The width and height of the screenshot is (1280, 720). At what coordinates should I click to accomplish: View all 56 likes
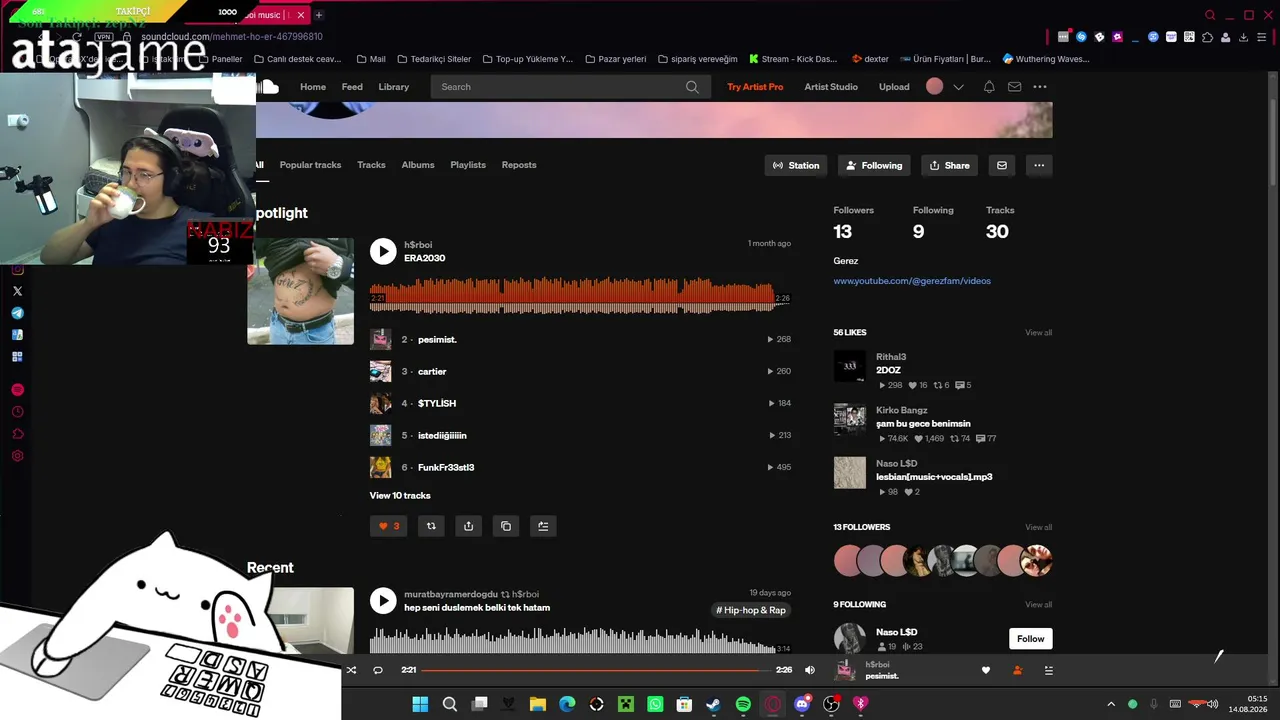[x=1038, y=333]
